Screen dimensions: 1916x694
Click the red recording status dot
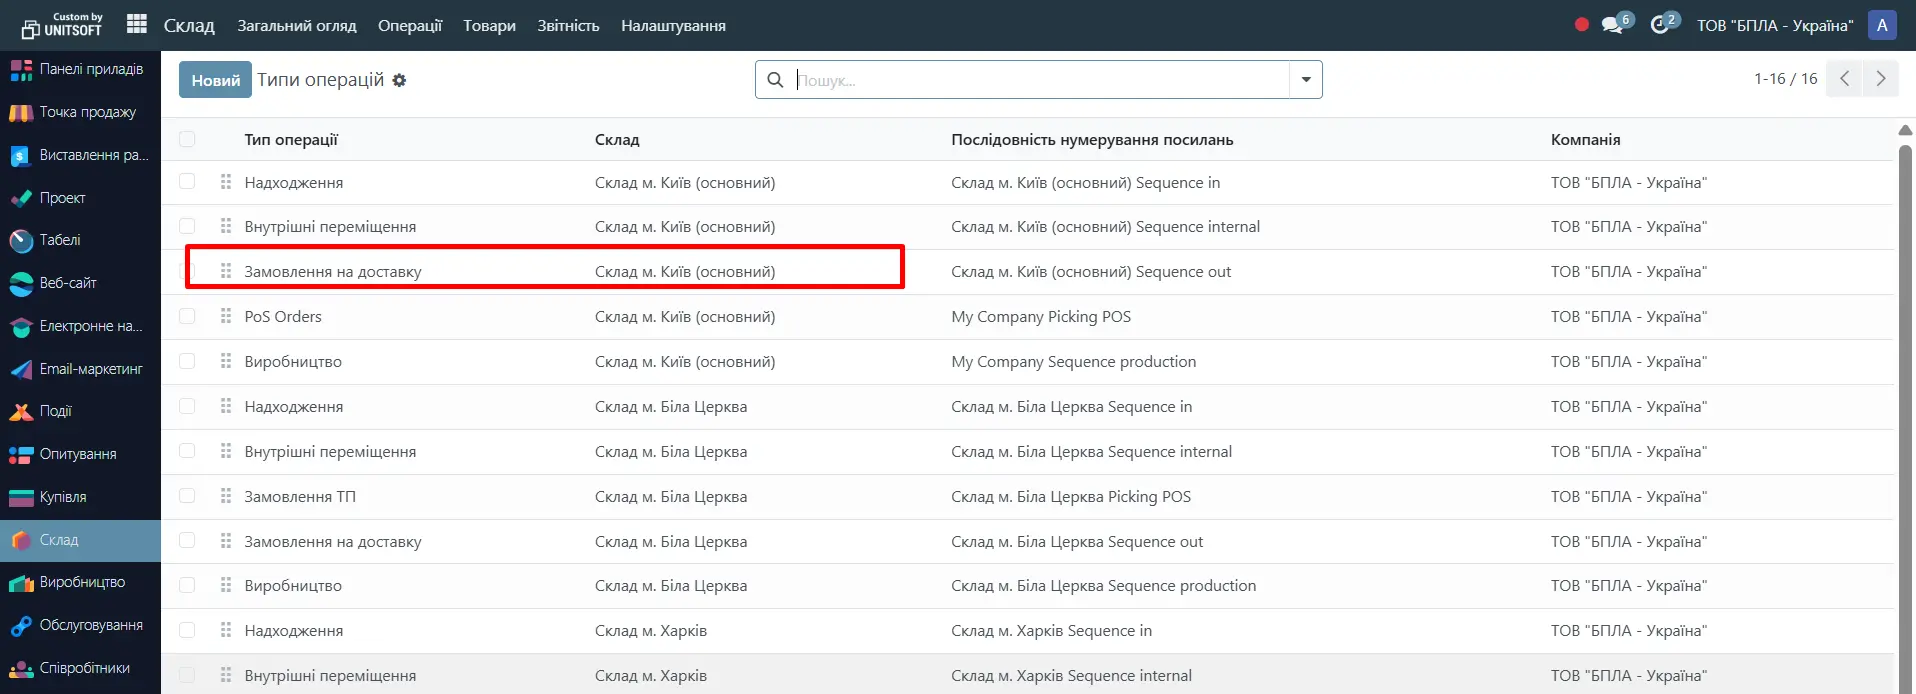(1582, 25)
